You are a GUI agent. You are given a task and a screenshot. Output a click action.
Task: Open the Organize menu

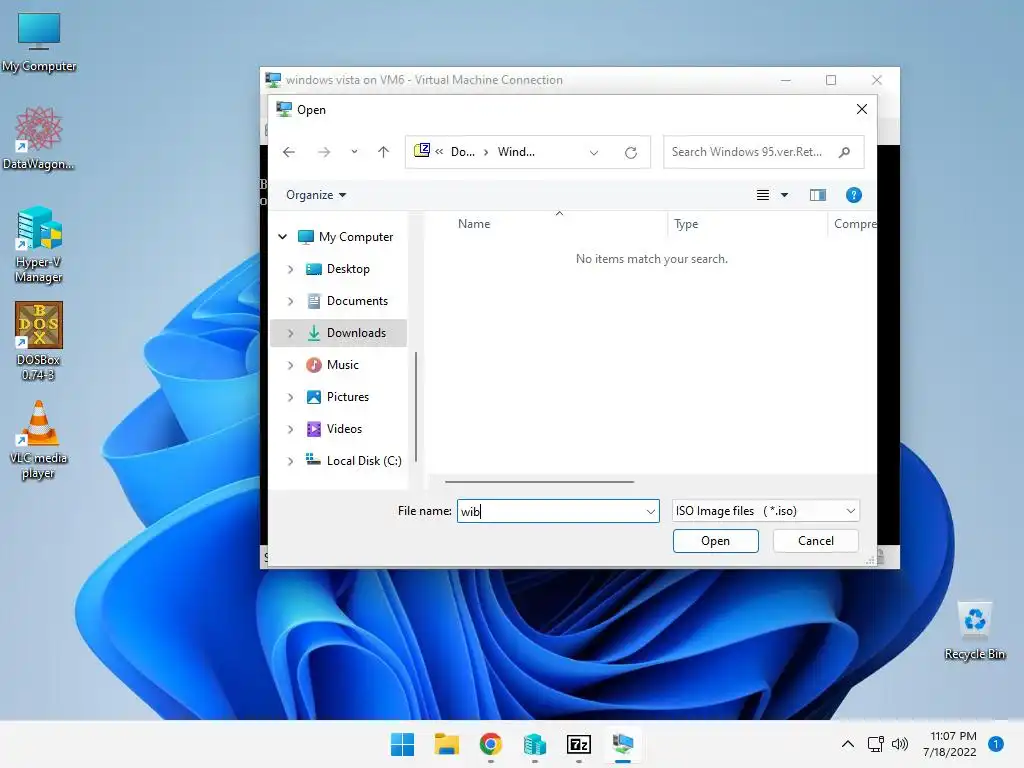(x=316, y=195)
